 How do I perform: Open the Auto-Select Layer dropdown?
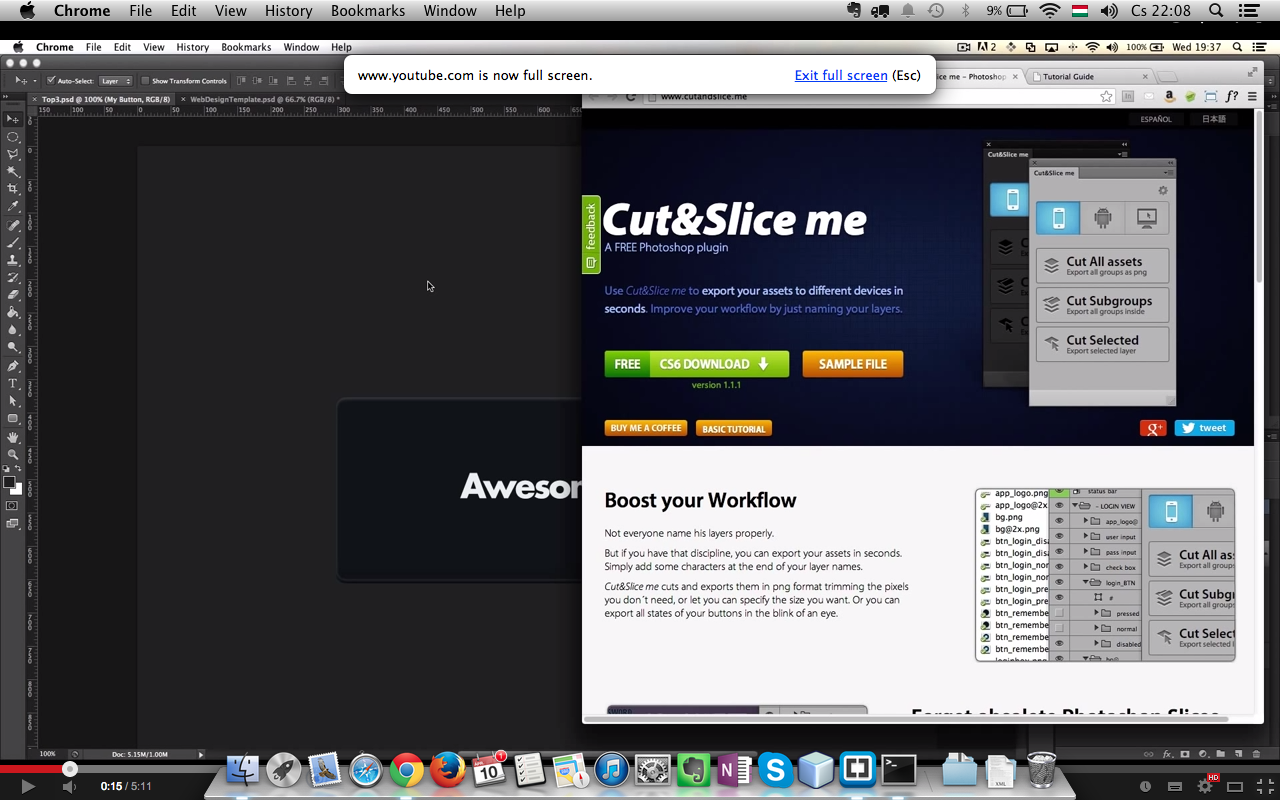pyautogui.click(x=115, y=81)
